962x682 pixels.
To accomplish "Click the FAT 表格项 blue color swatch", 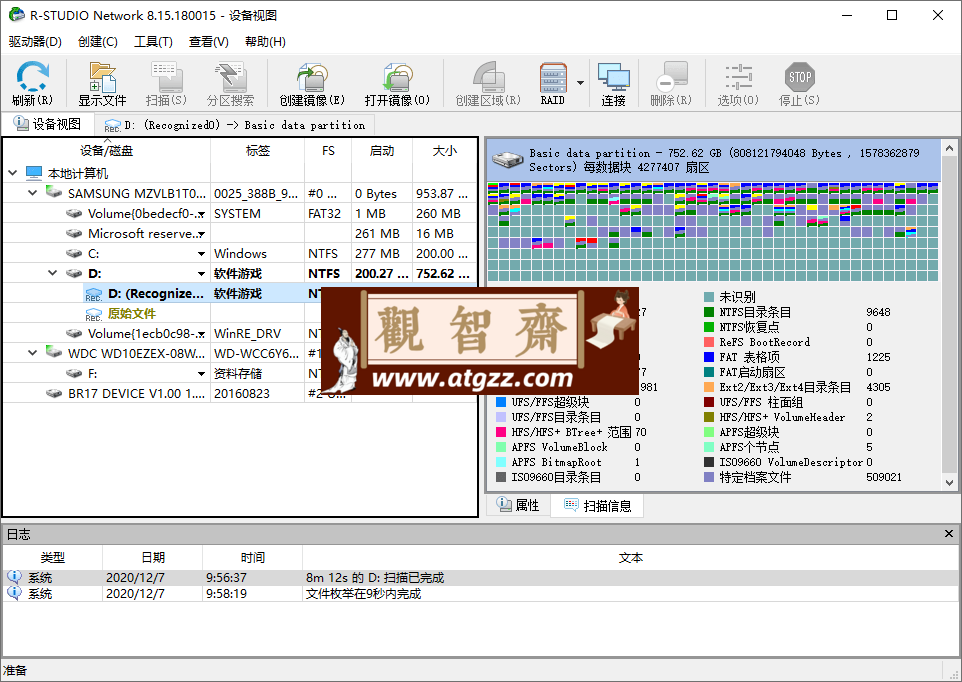I will (709, 357).
